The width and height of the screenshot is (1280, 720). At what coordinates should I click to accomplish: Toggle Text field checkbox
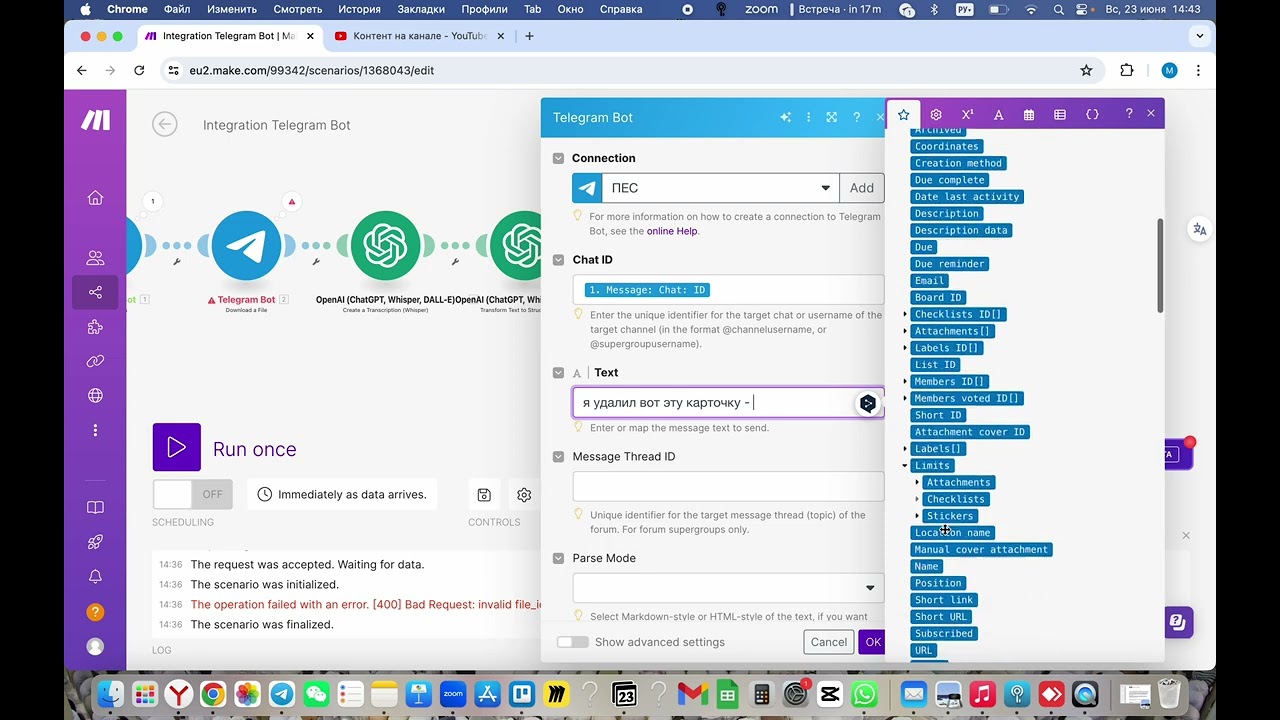(559, 373)
